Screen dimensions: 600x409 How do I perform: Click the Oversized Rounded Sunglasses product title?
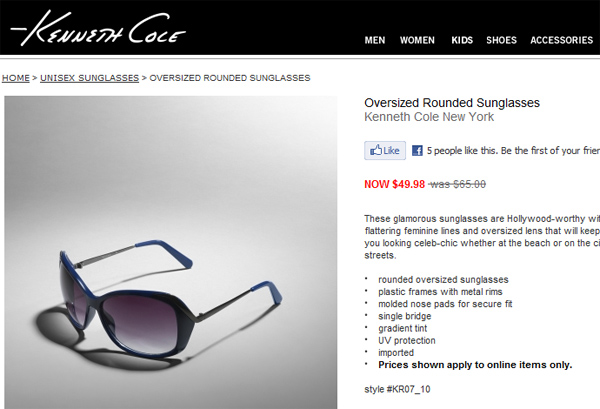point(452,103)
